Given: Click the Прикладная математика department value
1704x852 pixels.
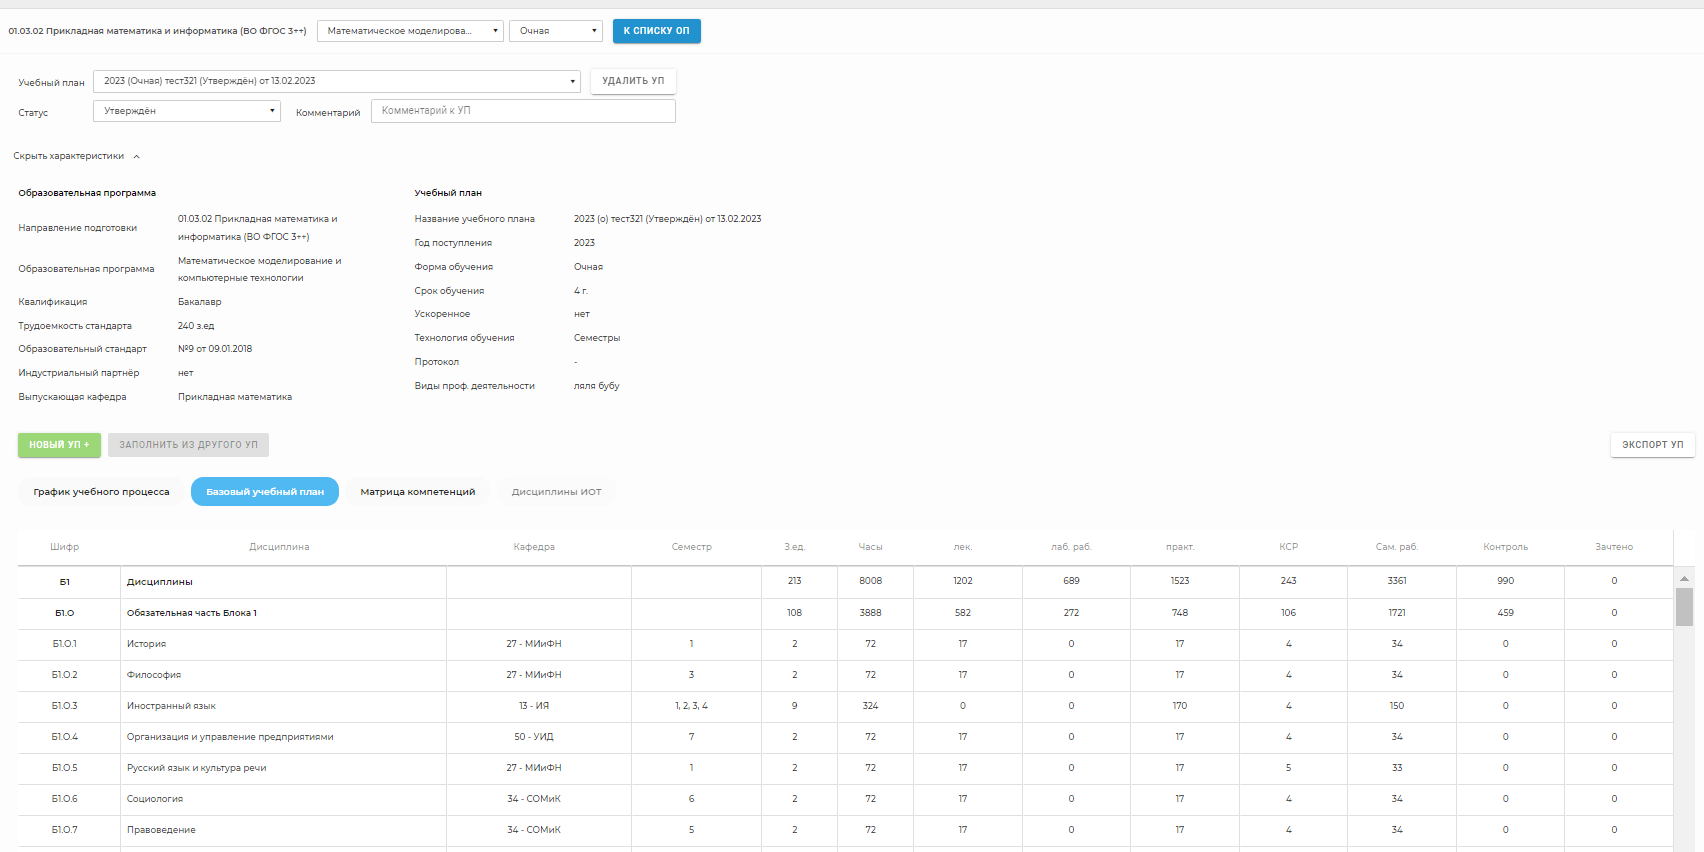Looking at the screenshot, I should (235, 397).
